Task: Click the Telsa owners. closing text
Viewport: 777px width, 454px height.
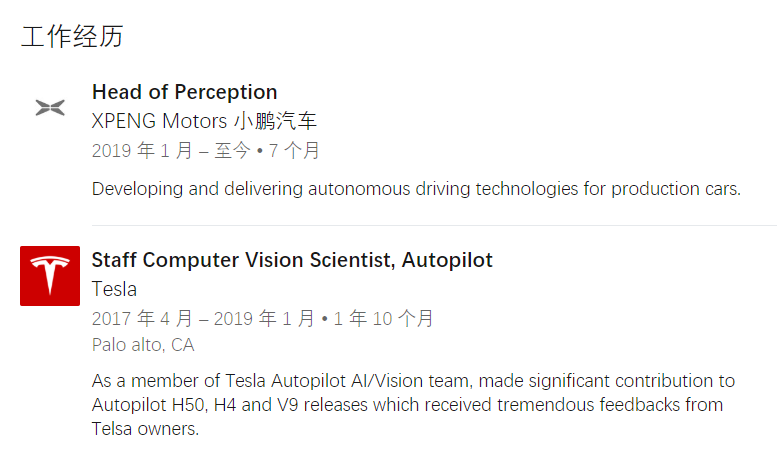Action: [x=146, y=429]
